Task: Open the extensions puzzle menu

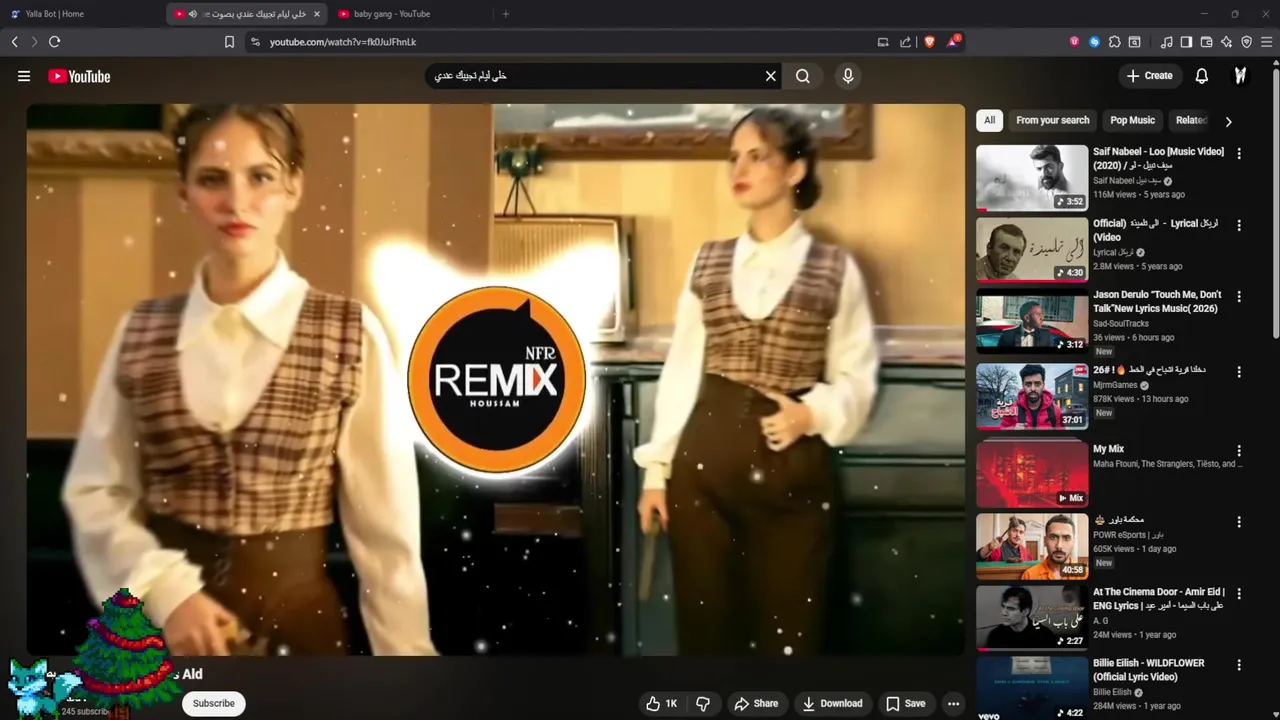Action: coord(1115,42)
